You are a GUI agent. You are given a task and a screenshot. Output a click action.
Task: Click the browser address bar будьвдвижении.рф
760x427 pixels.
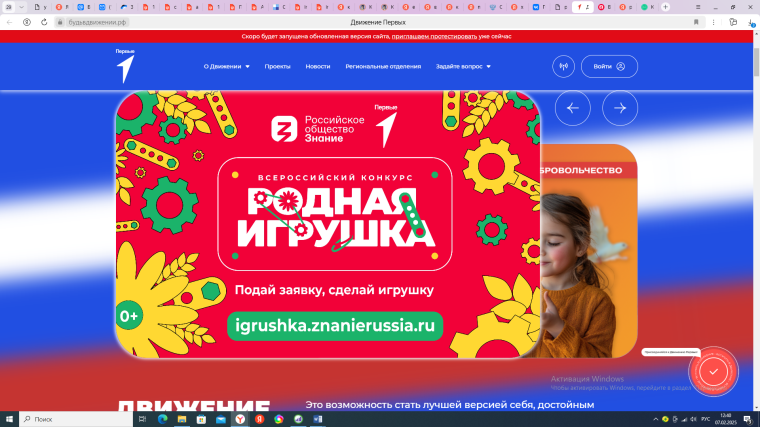click(97, 22)
